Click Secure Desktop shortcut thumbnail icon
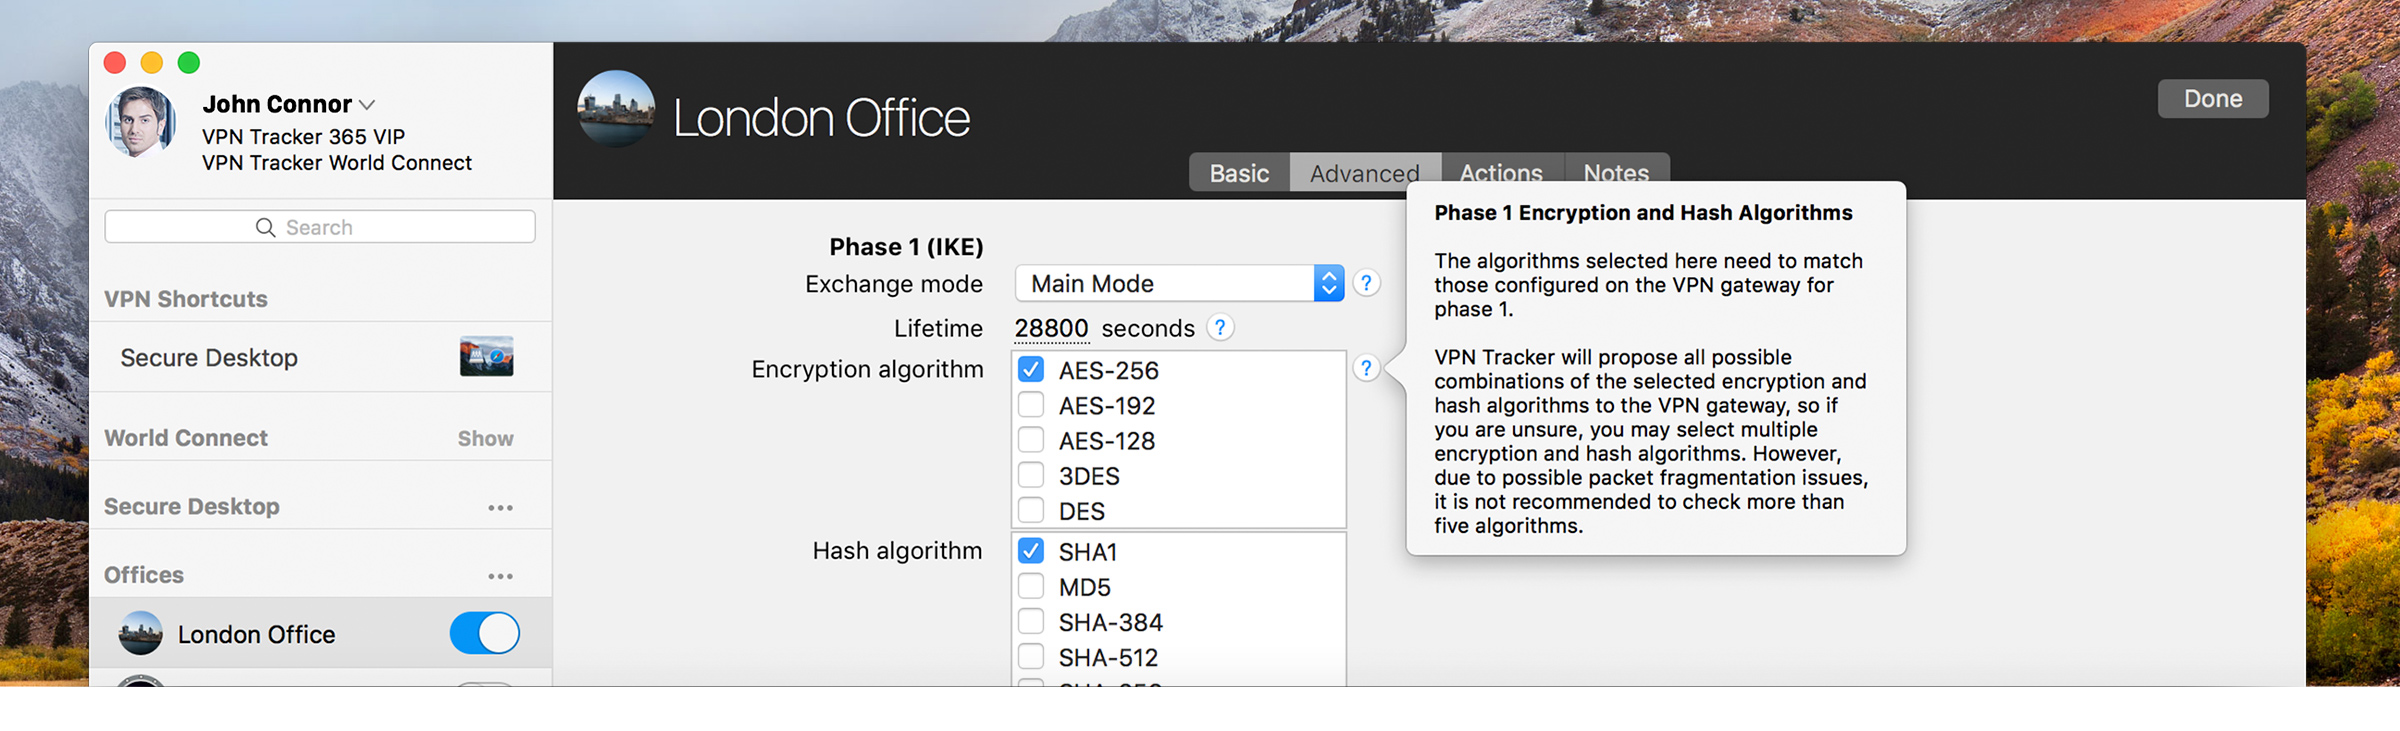 click(x=486, y=357)
